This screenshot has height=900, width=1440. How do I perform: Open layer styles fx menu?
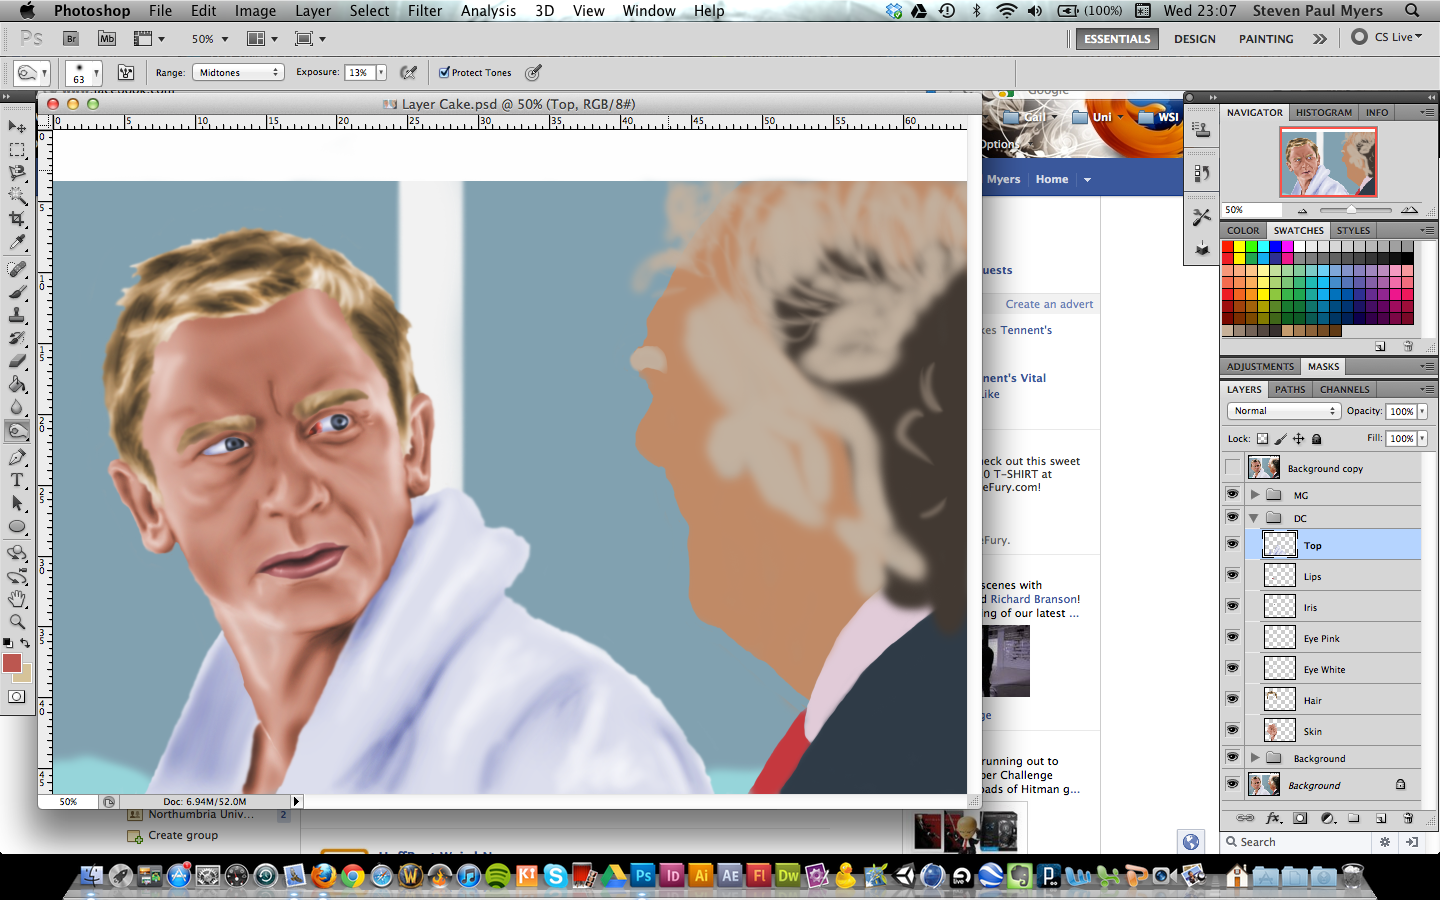click(x=1273, y=818)
